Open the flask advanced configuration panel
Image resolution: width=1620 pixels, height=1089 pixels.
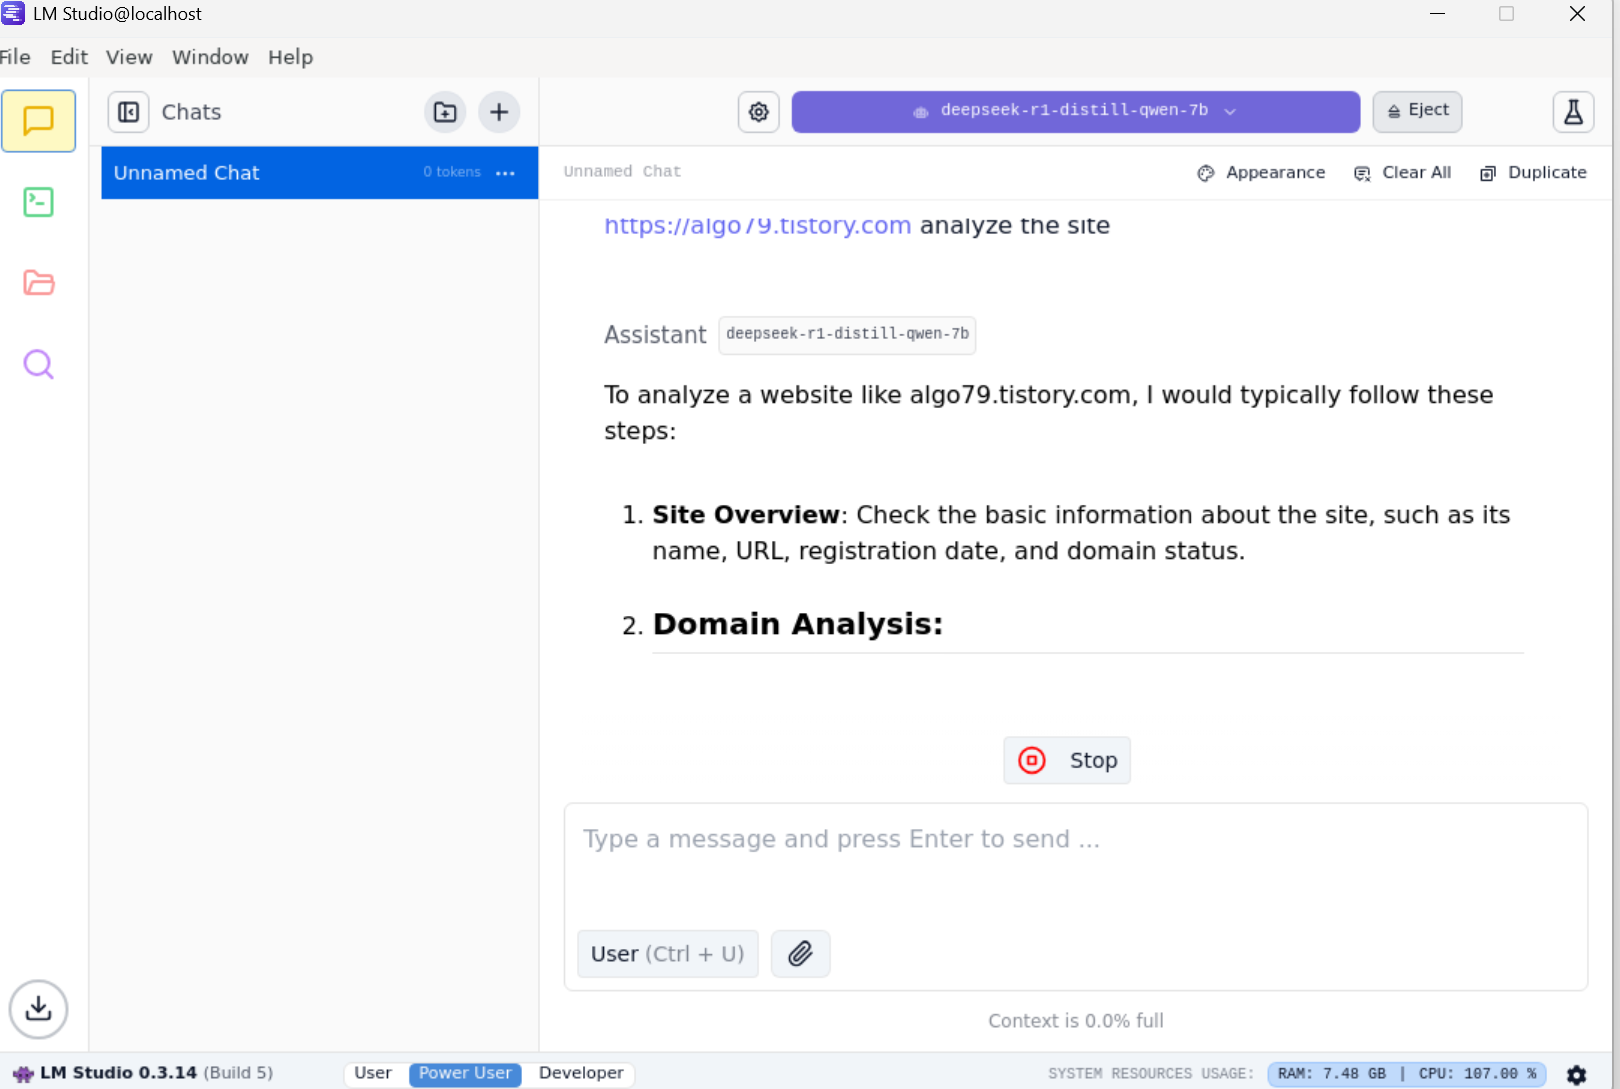[x=1573, y=112]
